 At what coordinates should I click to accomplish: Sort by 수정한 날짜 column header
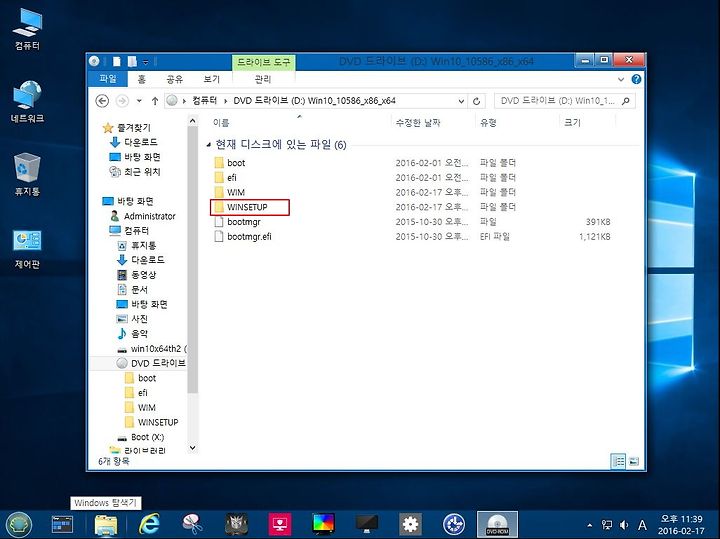[x=418, y=123]
